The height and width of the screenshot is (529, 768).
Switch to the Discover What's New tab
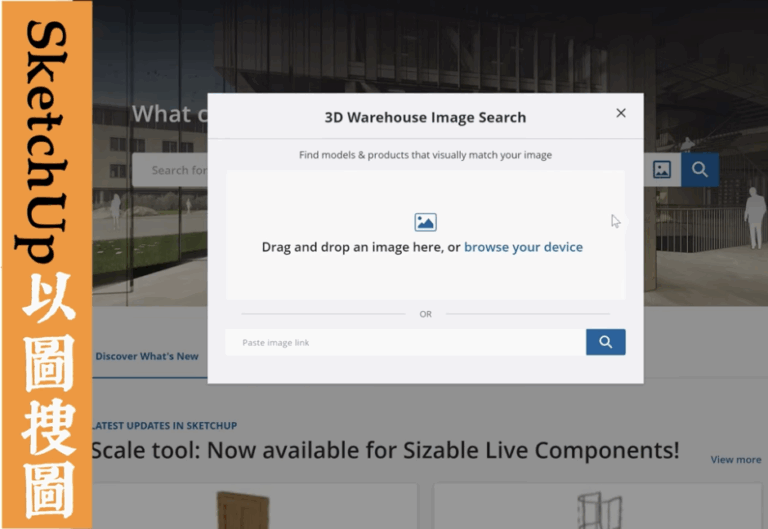click(x=147, y=357)
